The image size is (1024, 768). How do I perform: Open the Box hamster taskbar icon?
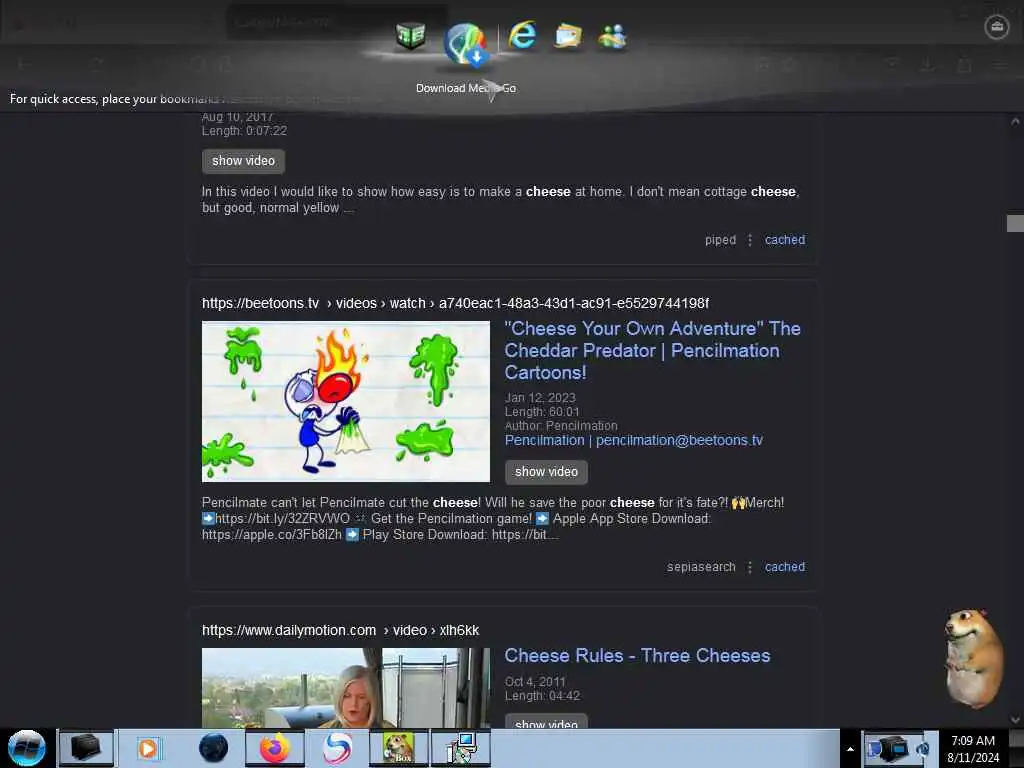[x=398, y=748]
